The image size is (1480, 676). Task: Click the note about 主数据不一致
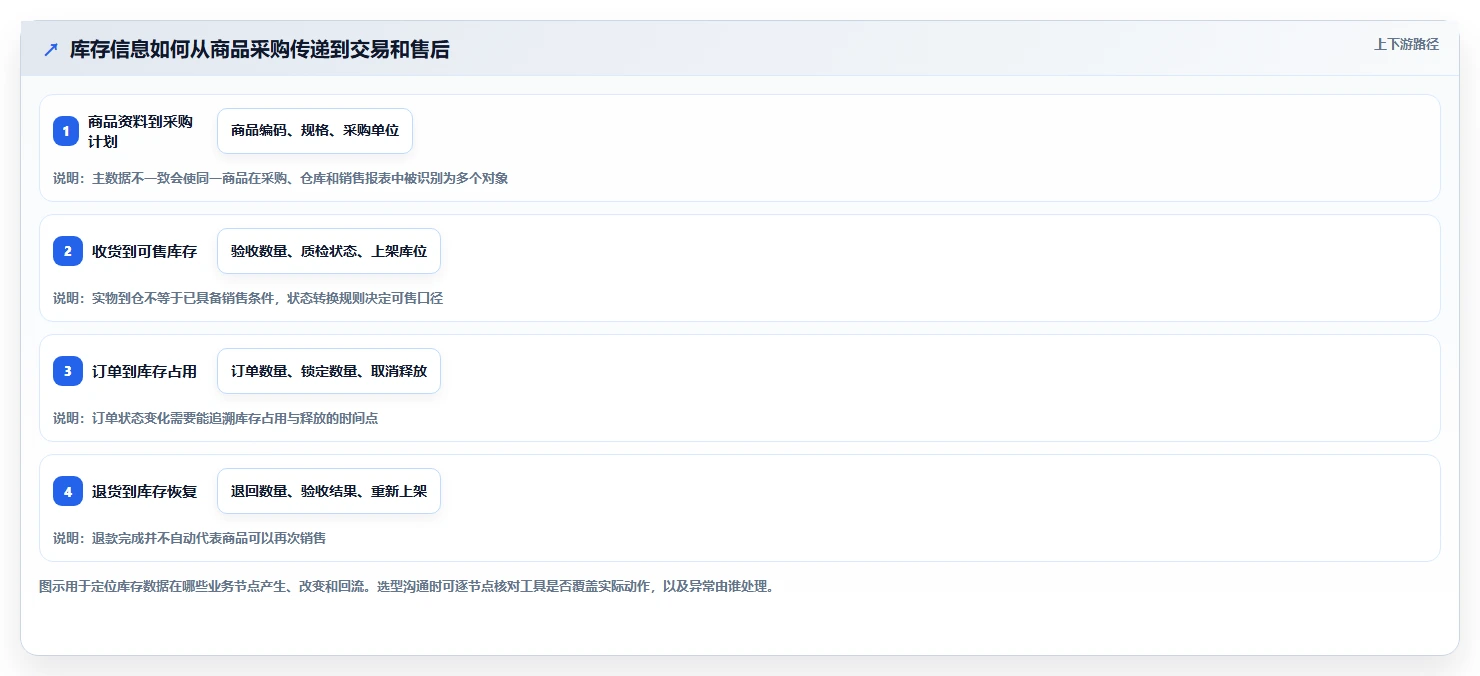click(281, 178)
